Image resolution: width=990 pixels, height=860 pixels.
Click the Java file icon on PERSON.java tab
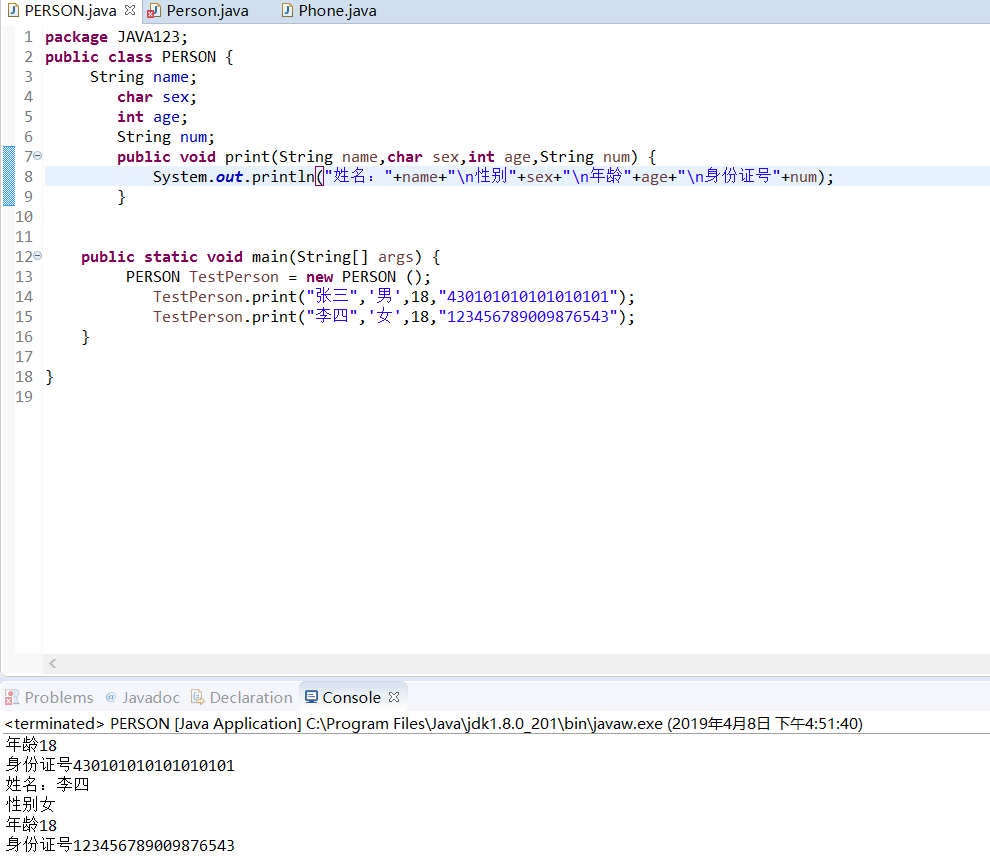(13, 11)
